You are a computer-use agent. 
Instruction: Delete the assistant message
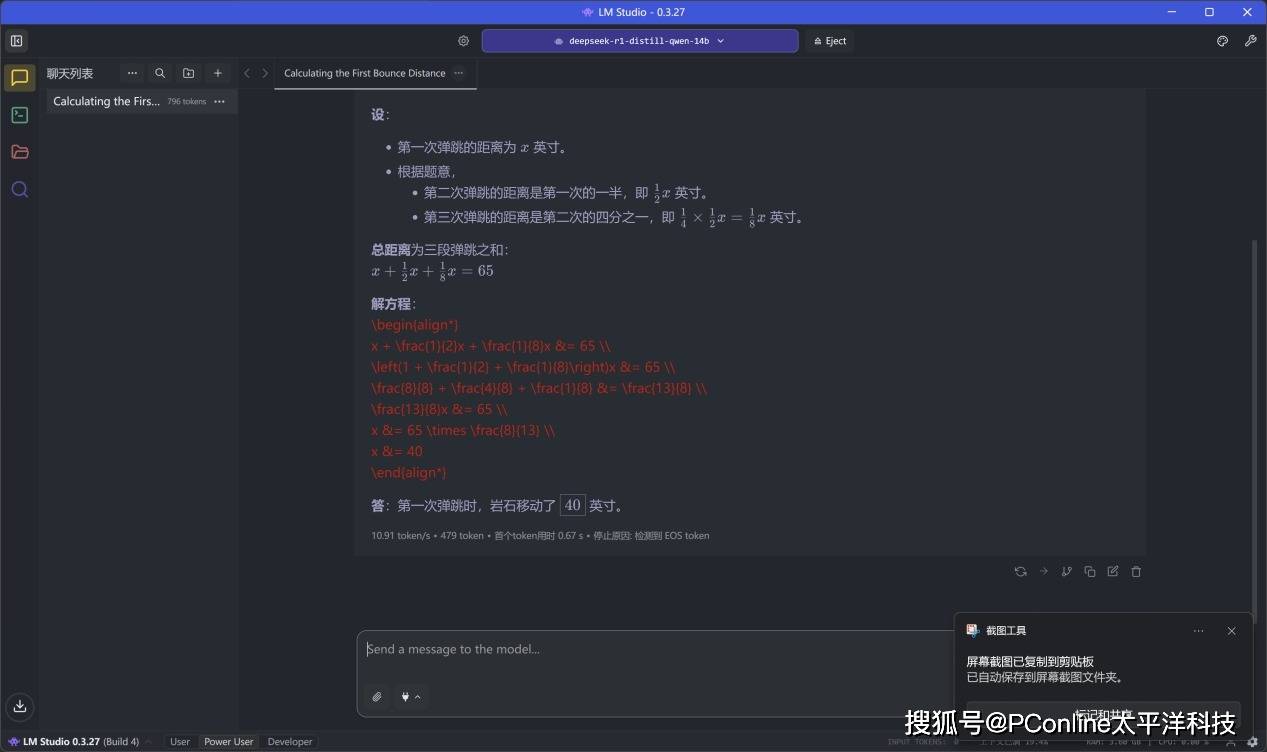click(x=1136, y=571)
